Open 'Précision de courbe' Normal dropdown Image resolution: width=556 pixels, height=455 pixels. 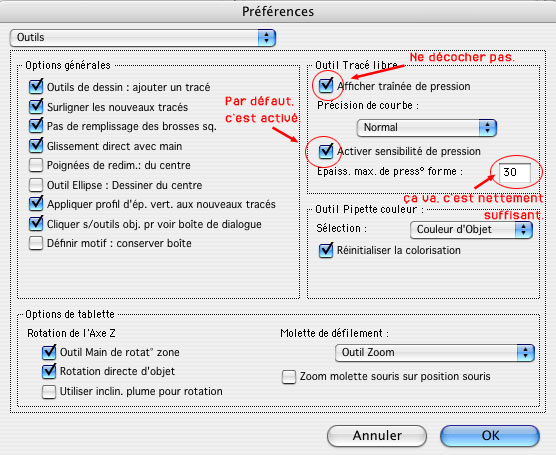pos(427,128)
